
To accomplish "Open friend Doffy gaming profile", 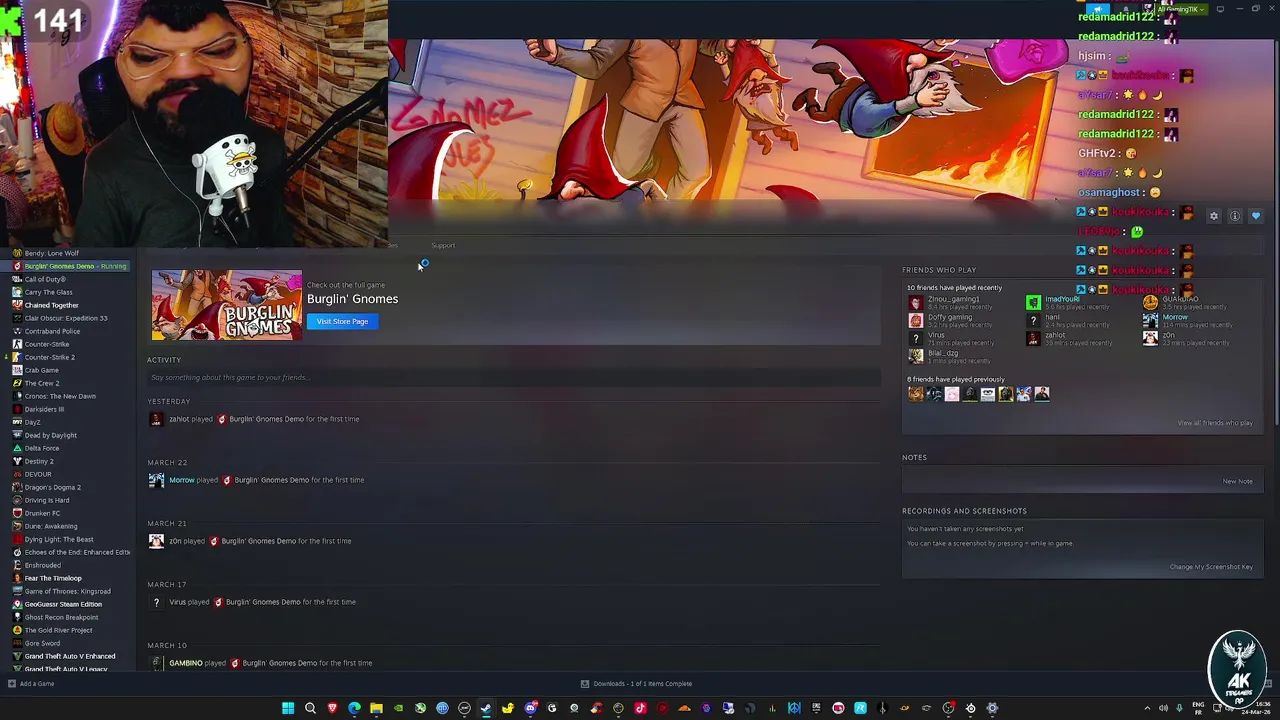I will click(950, 317).
